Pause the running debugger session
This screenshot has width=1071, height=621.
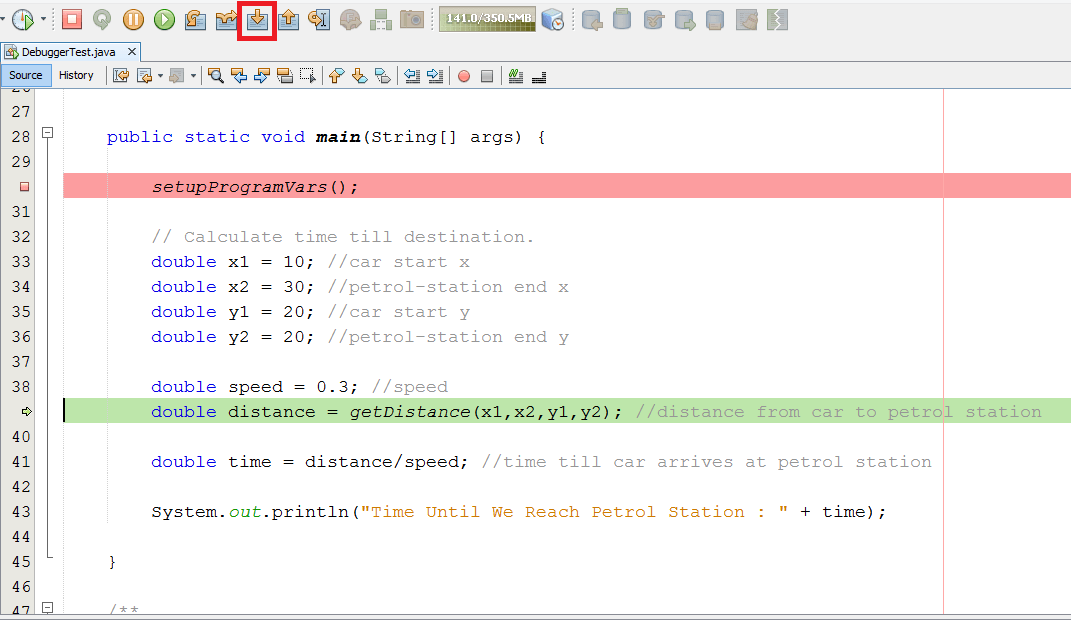(x=133, y=19)
